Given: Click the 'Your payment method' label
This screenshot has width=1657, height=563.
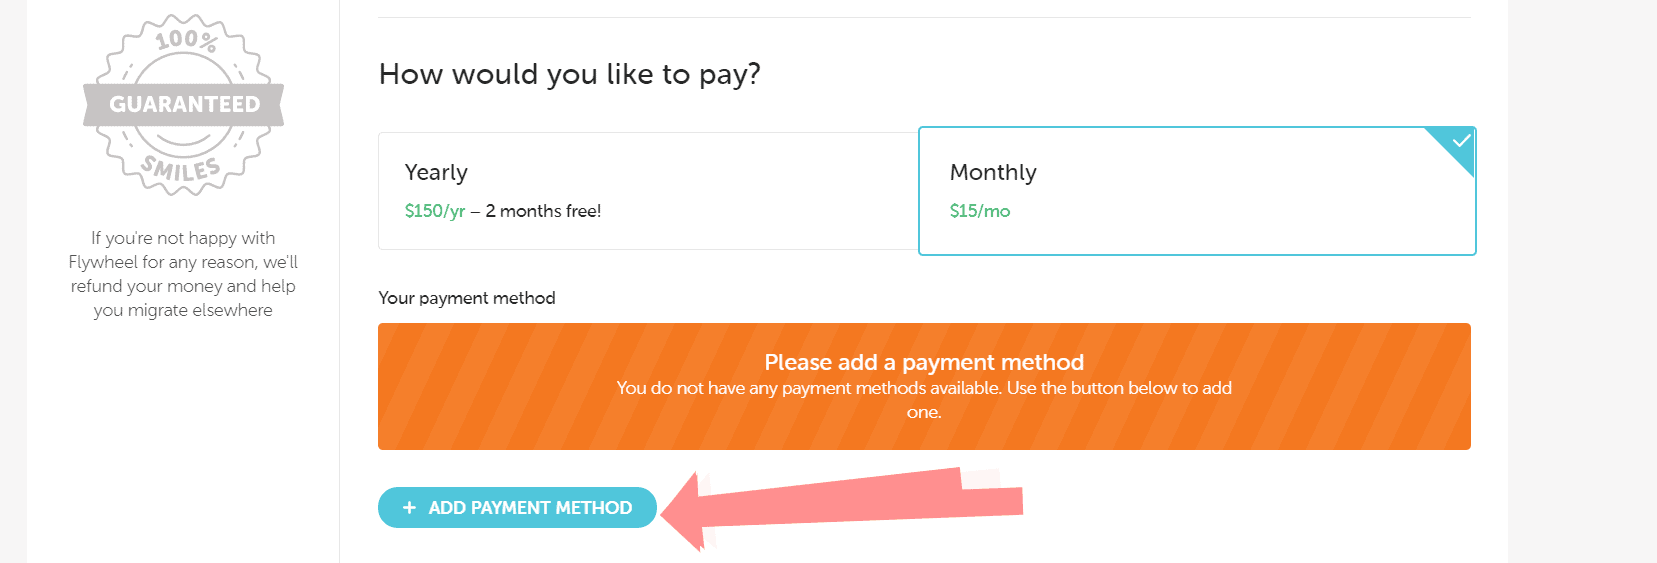Looking at the screenshot, I should point(467,298).
